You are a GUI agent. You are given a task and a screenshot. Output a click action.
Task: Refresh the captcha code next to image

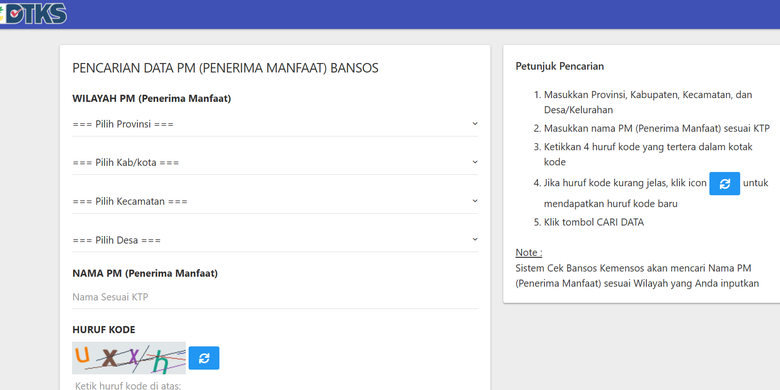pyautogui.click(x=204, y=358)
